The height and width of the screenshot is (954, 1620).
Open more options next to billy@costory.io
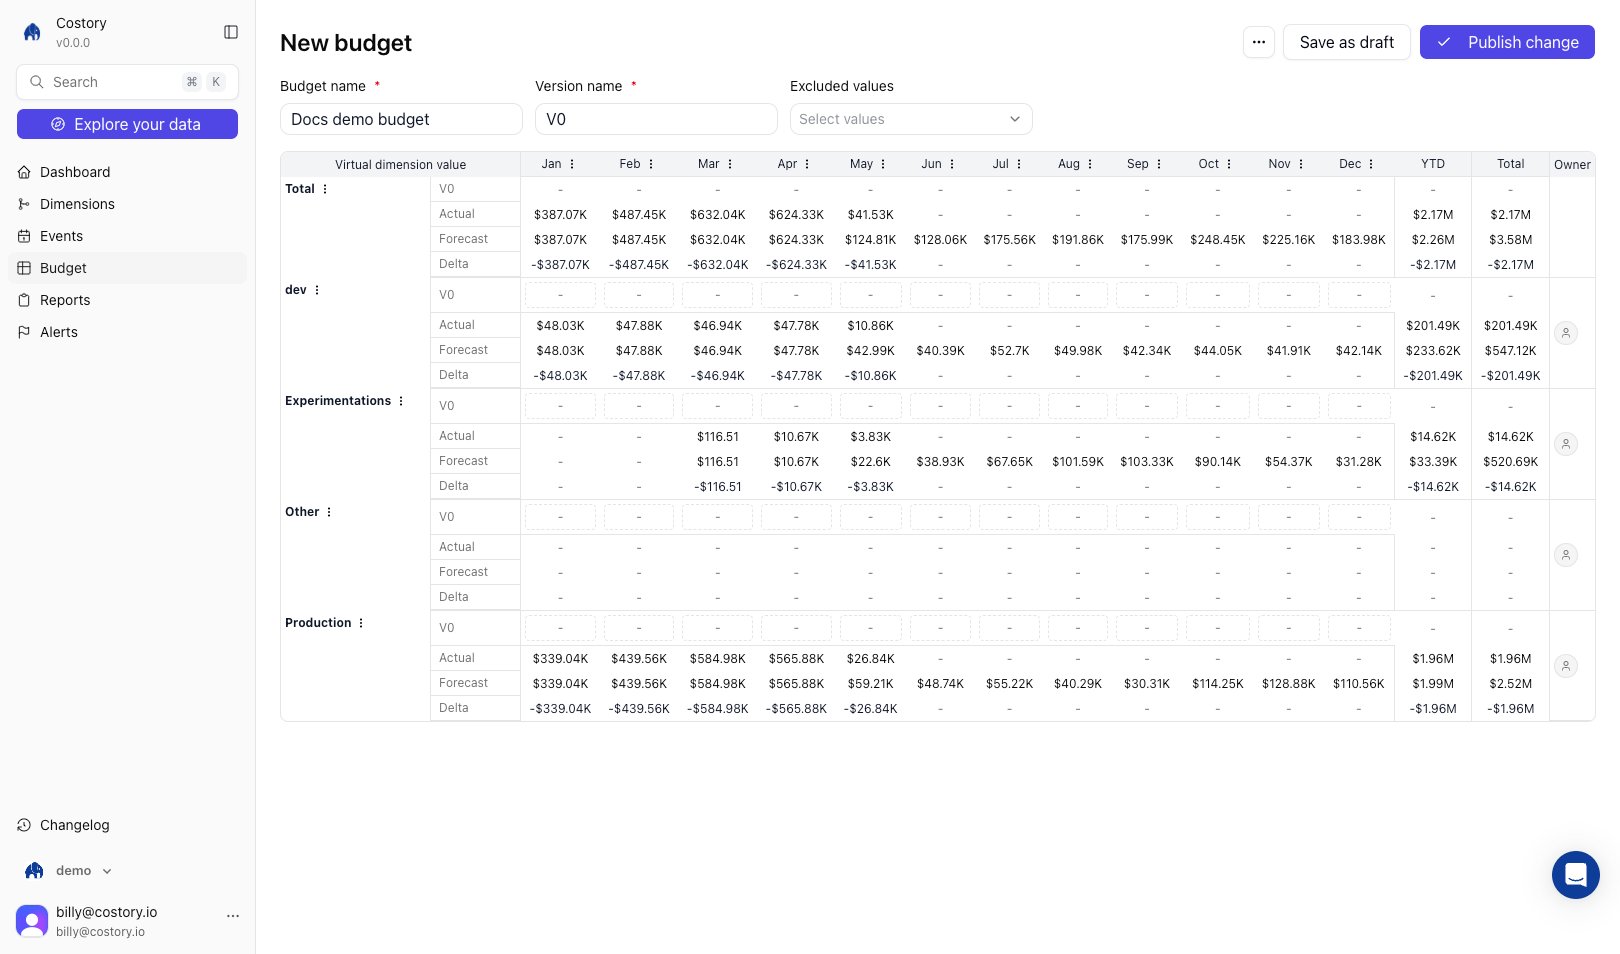233,915
